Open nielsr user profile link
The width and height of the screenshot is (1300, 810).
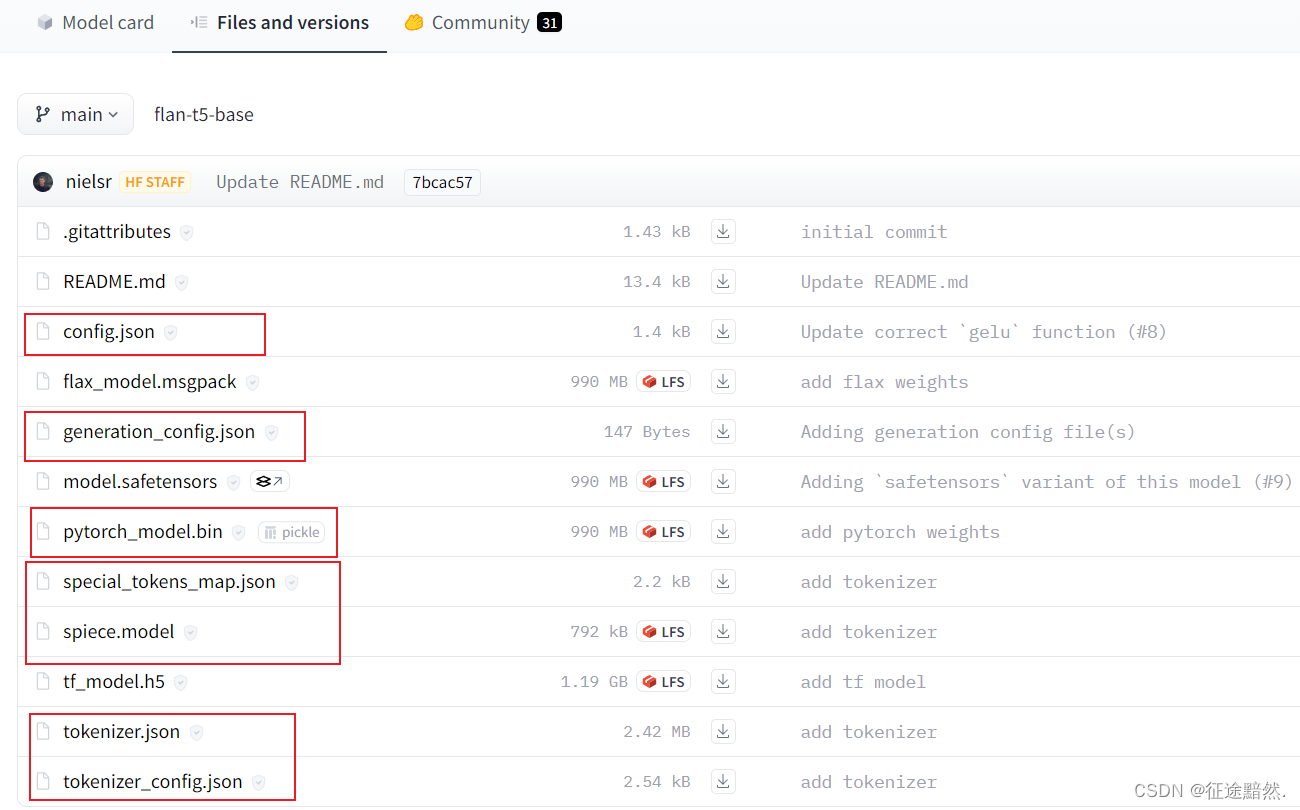[88, 182]
